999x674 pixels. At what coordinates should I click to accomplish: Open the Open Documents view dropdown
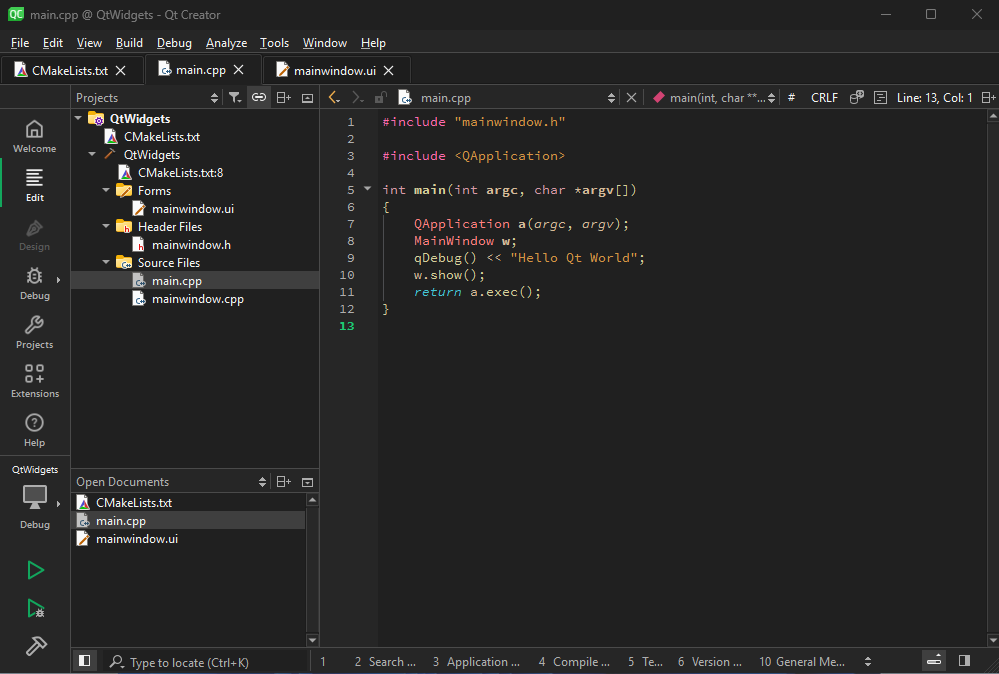(x=262, y=482)
